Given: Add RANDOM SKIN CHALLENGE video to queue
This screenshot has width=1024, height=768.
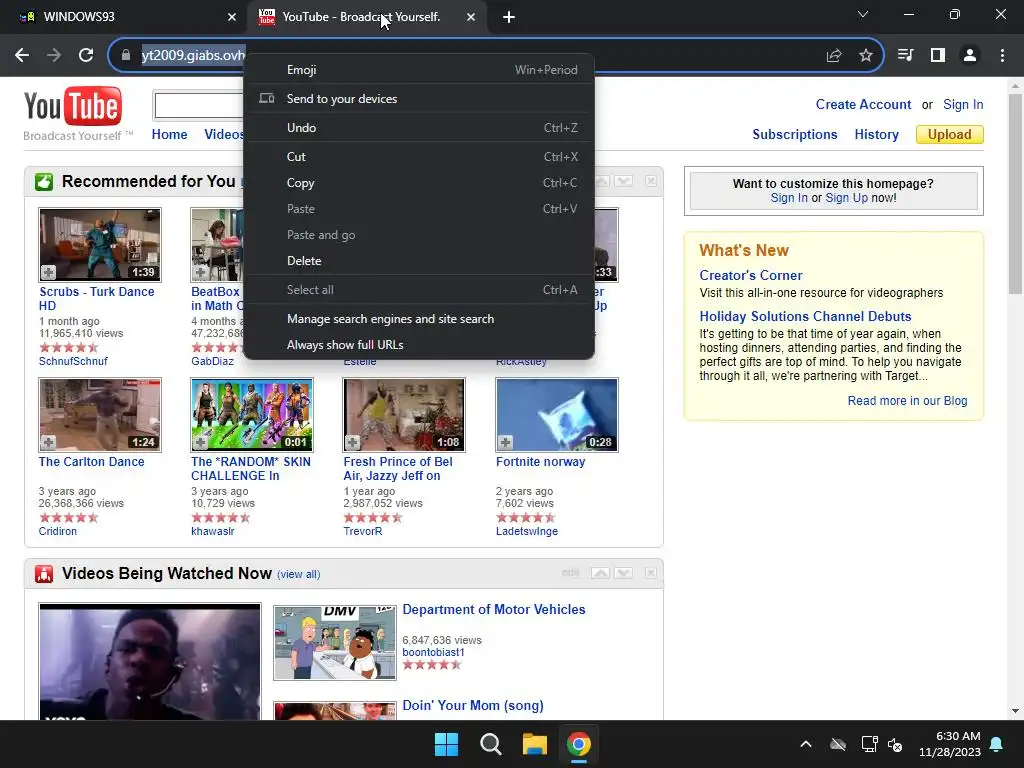Looking at the screenshot, I should (x=200, y=442).
